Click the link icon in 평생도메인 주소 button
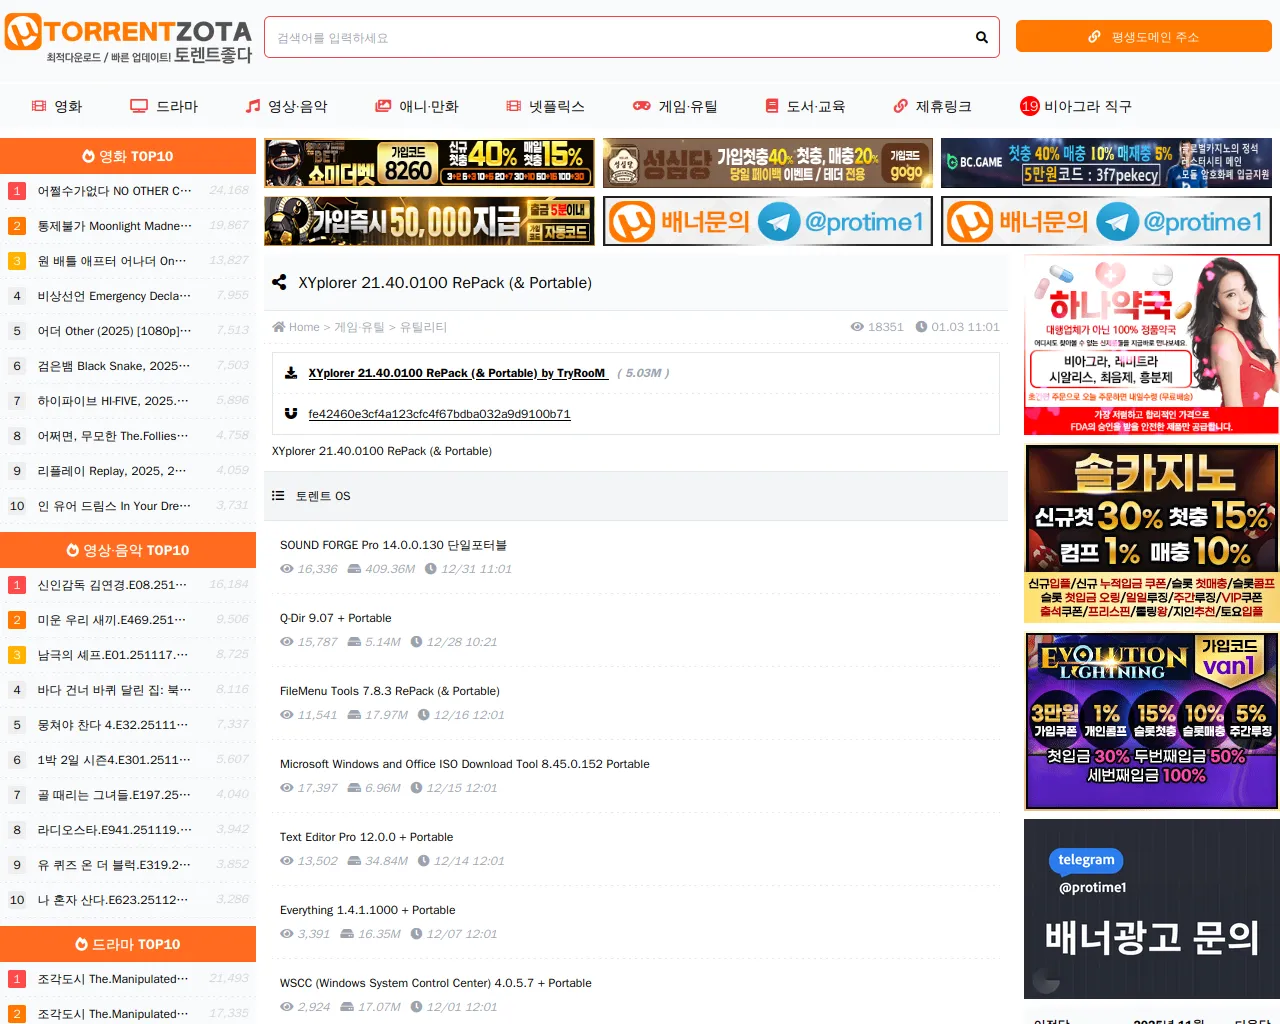This screenshot has width=1280, height=1024. 1094,37
